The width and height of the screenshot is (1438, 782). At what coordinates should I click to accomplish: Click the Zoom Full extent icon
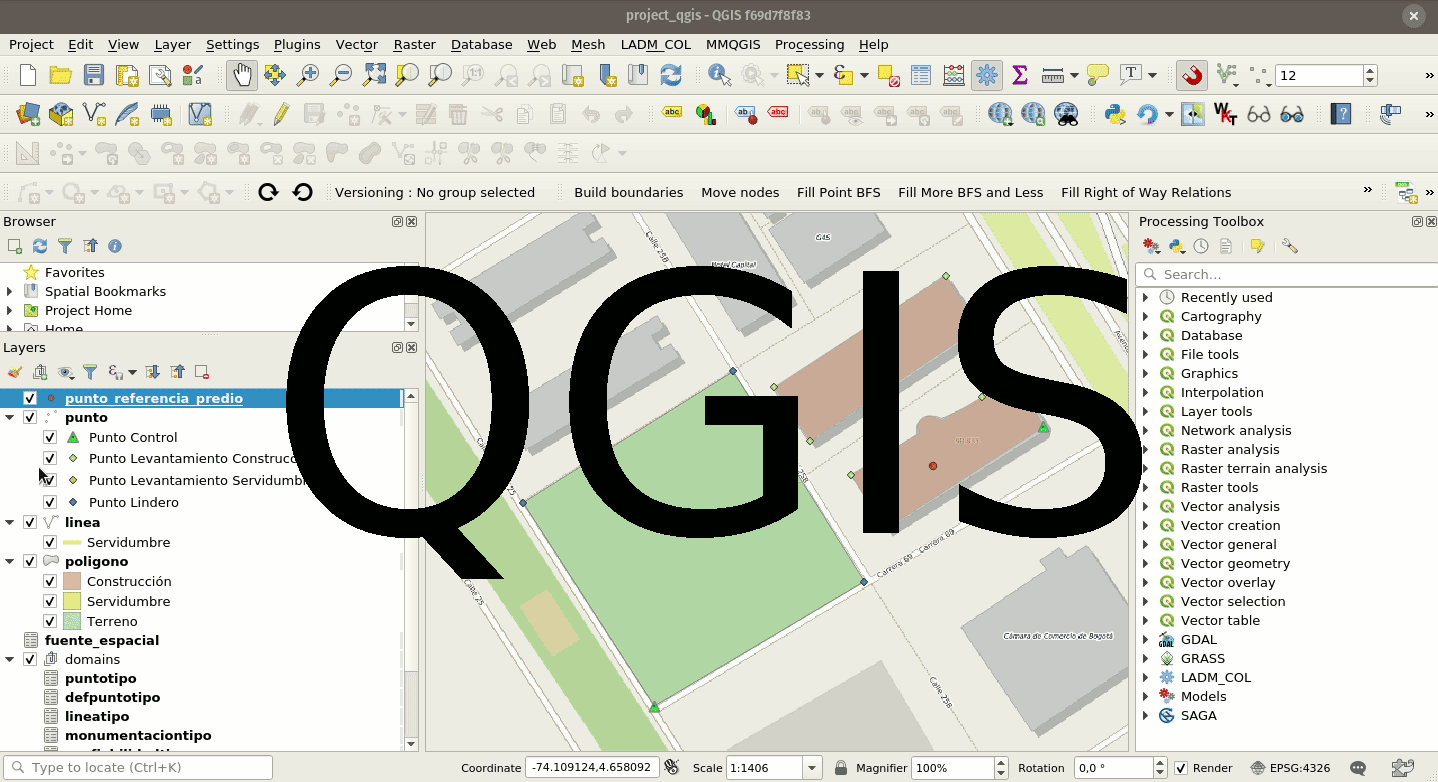coord(374,75)
